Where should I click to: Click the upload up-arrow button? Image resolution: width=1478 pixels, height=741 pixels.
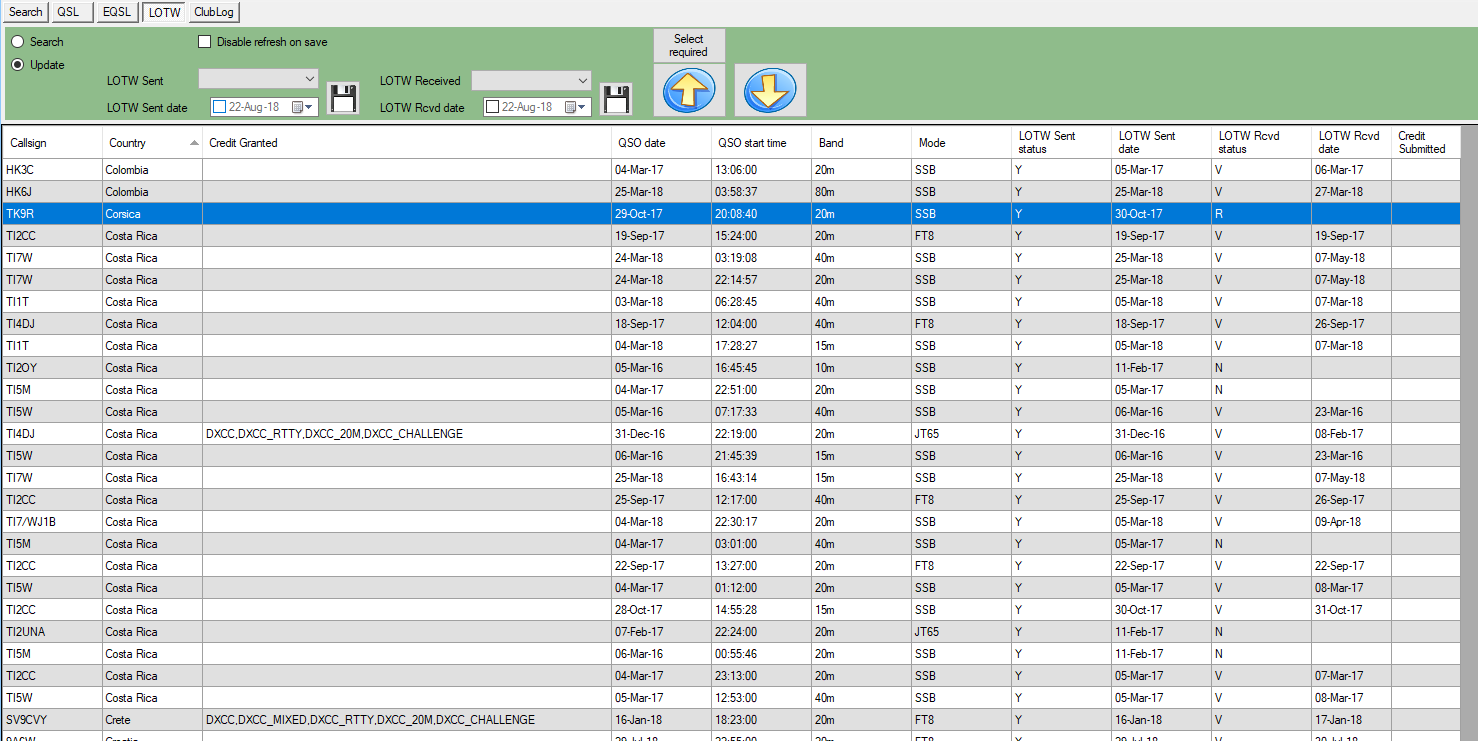click(x=690, y=90)
